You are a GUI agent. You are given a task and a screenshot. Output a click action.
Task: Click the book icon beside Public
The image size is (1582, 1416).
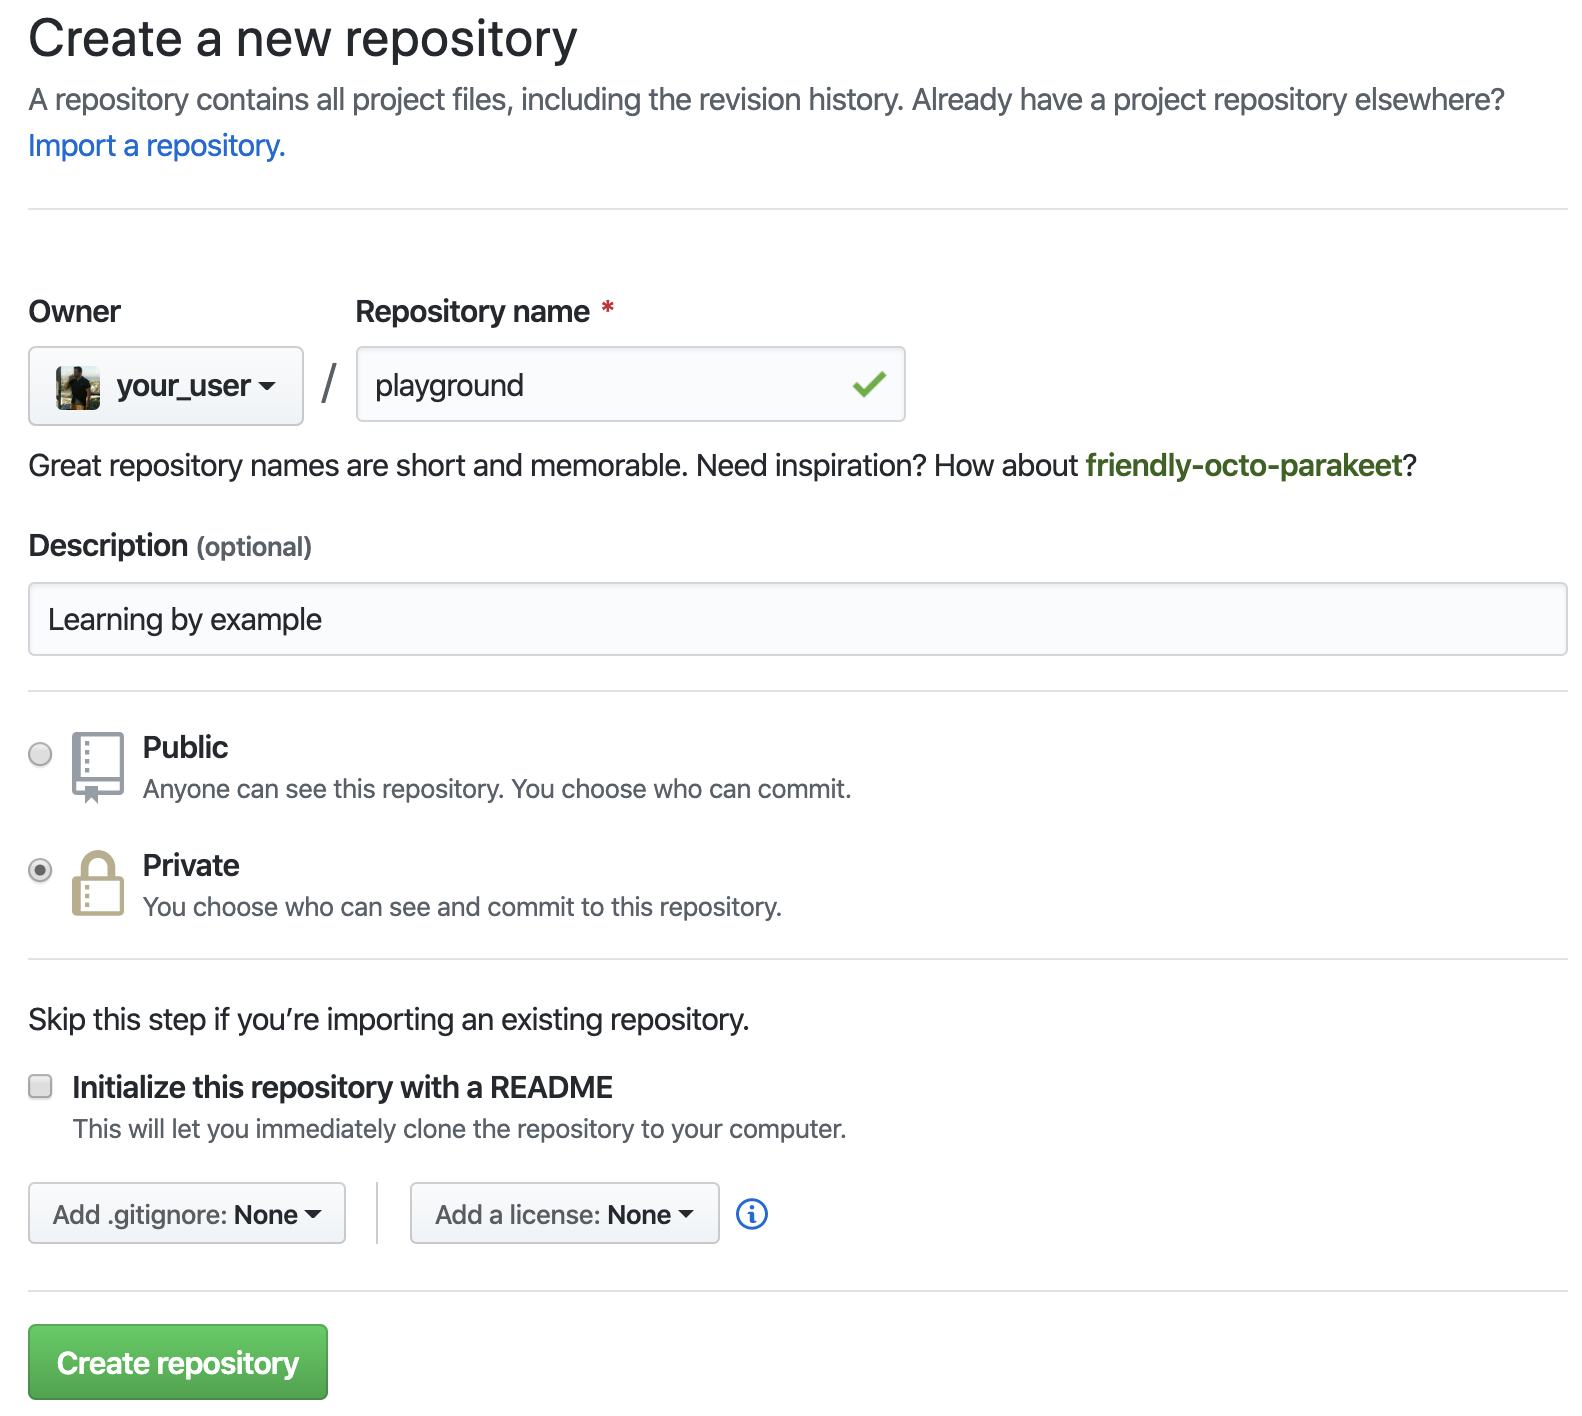coord(96,765)
